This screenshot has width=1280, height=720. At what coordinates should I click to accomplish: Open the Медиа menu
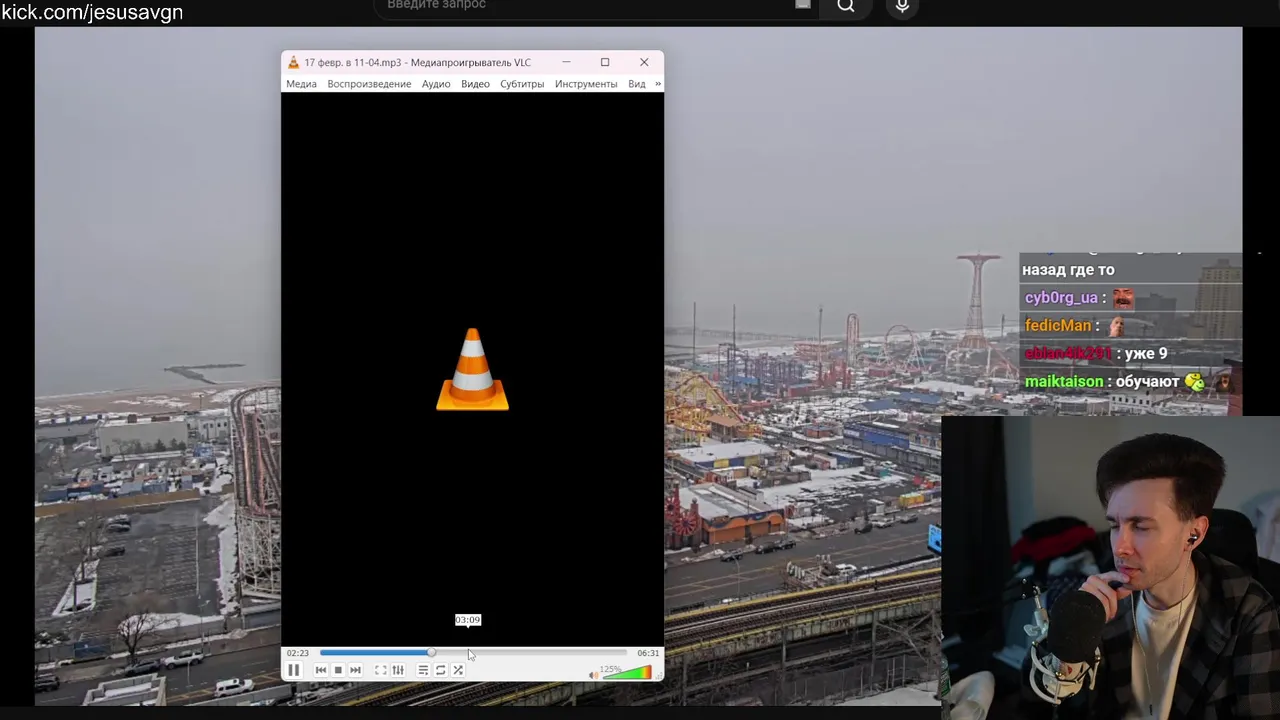[x=301, y=84]
